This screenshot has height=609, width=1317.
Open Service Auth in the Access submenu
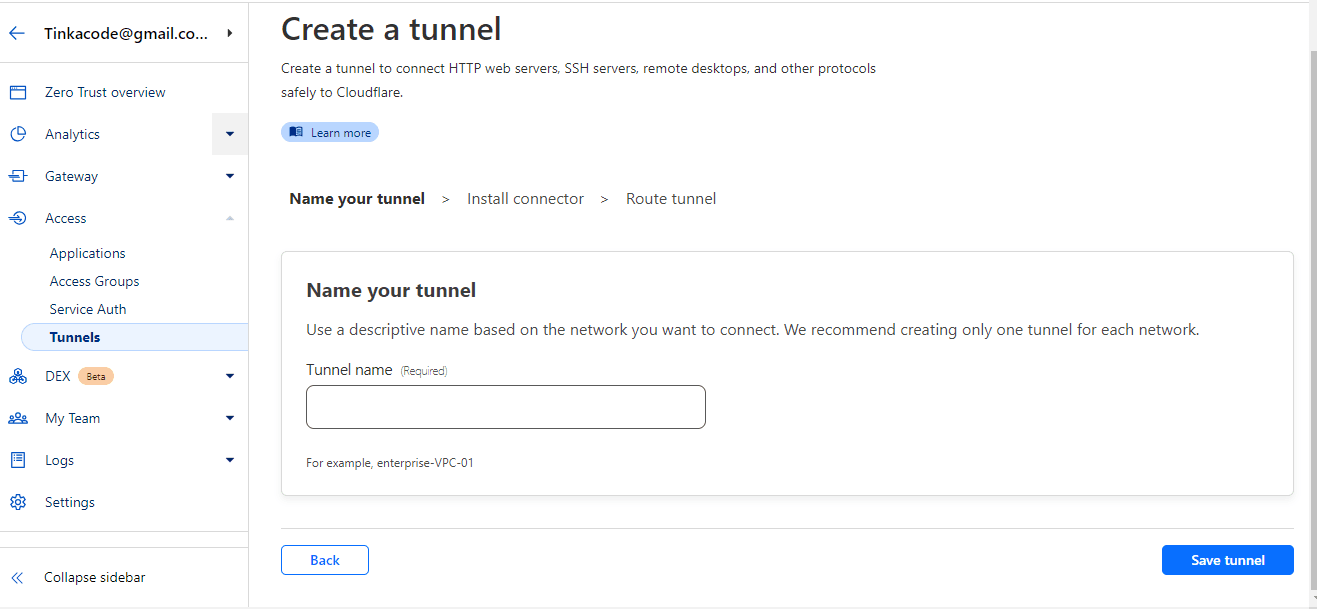pos(88,309)
